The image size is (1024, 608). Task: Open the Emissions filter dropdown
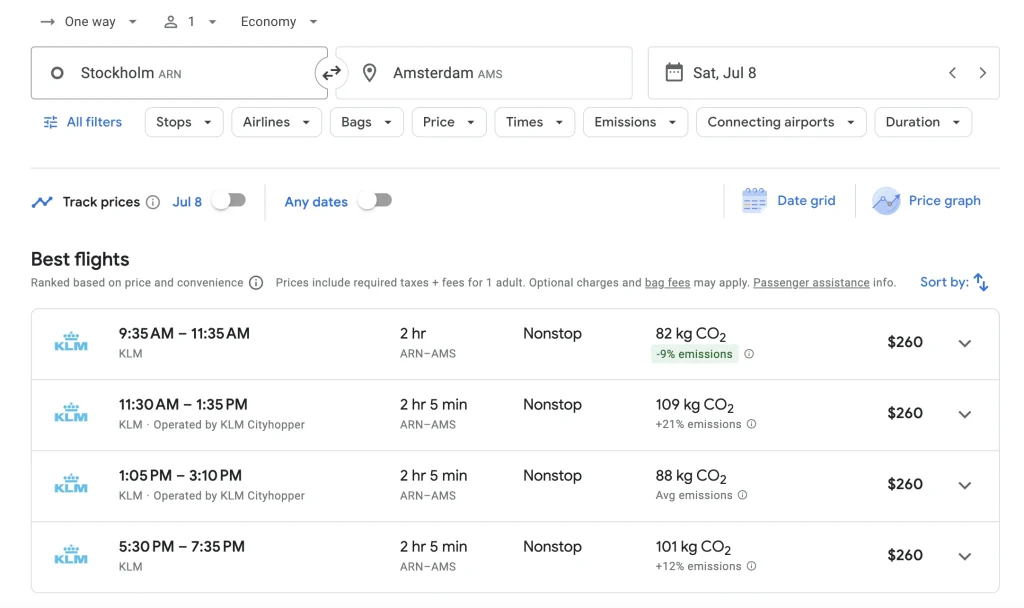coord(635,122)
